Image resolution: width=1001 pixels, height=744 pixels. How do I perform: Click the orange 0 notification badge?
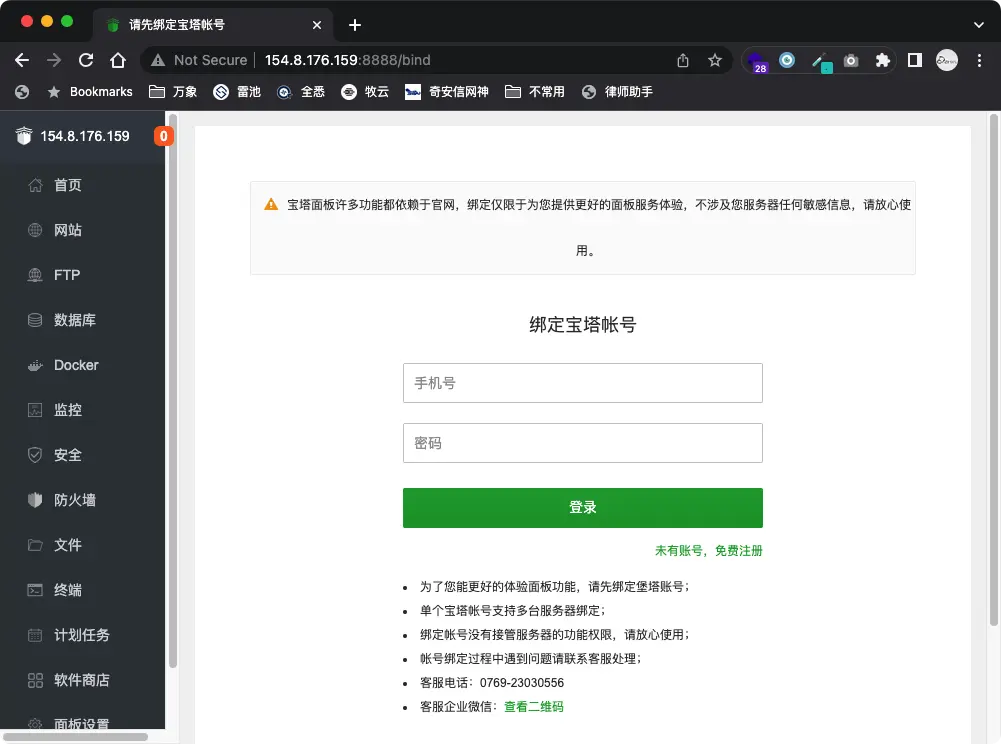tap(163, 136)
